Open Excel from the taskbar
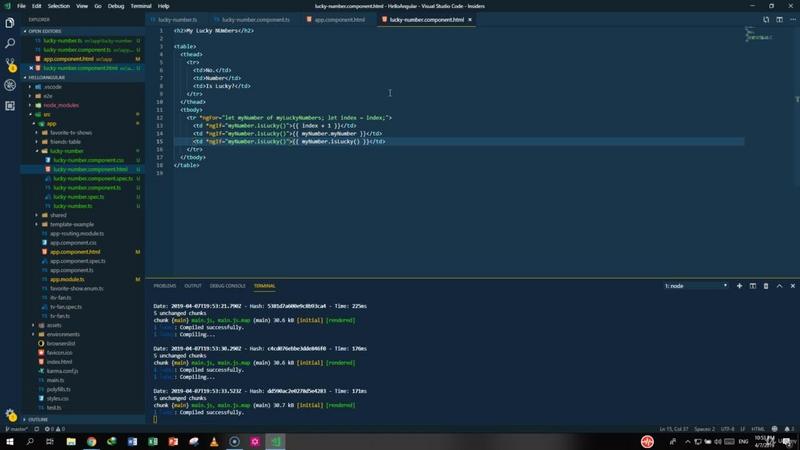Screen dimensions: 800x450 pos(153,441)
